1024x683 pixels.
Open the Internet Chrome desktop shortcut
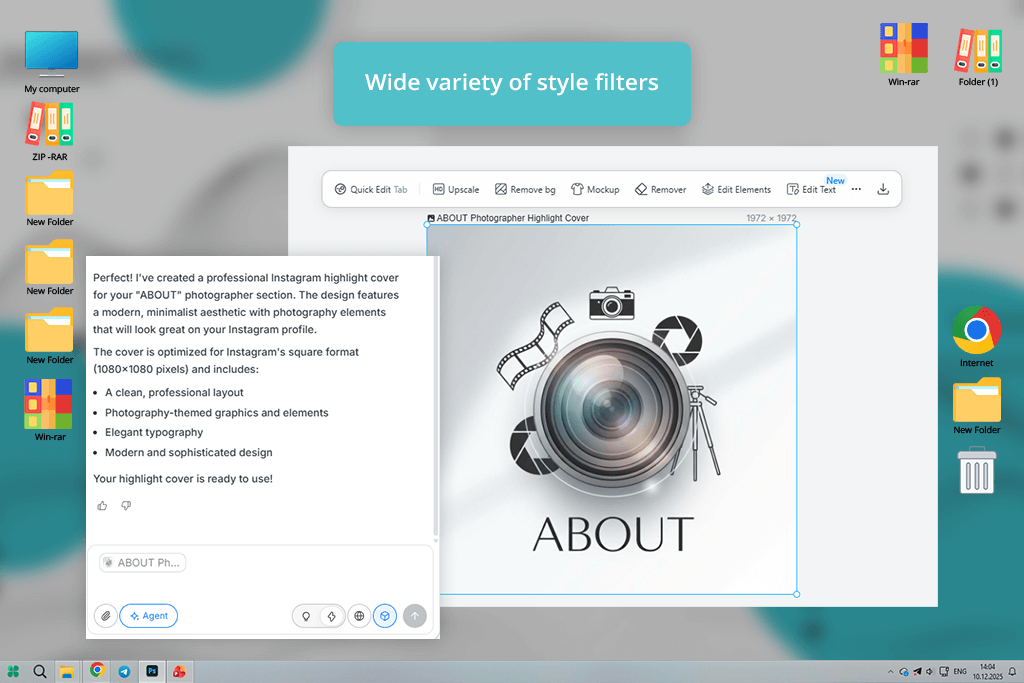click(976, 337)
